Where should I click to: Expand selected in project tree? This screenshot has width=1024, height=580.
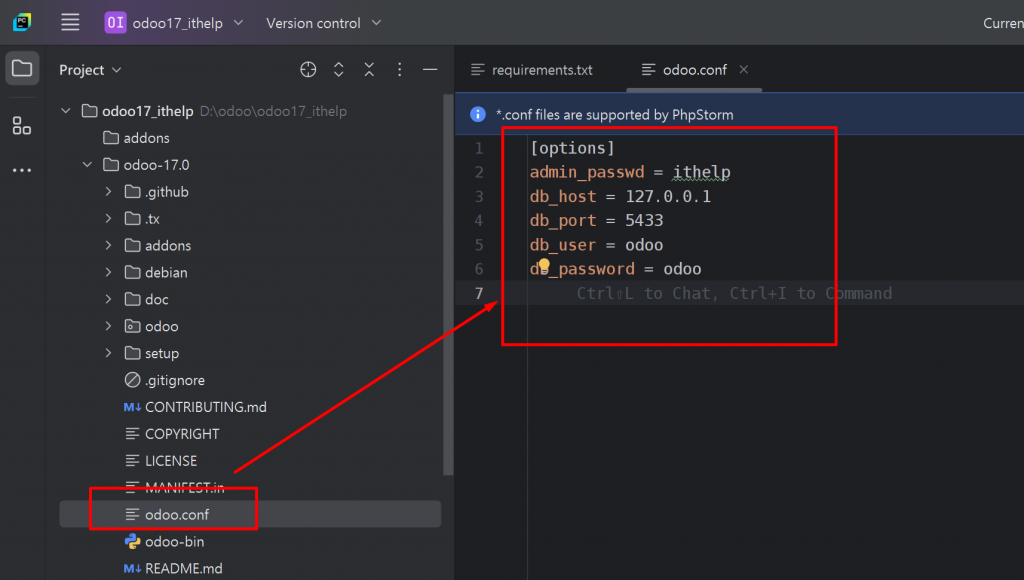(x=338, y=69)
